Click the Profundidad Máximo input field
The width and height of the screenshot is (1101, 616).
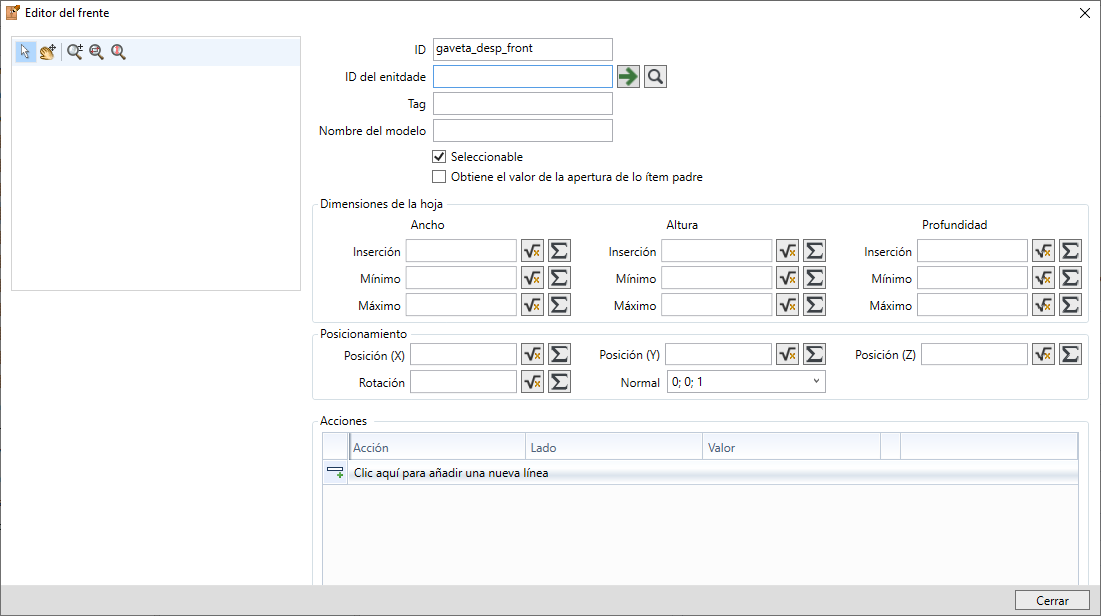click(x=973, y=305)
